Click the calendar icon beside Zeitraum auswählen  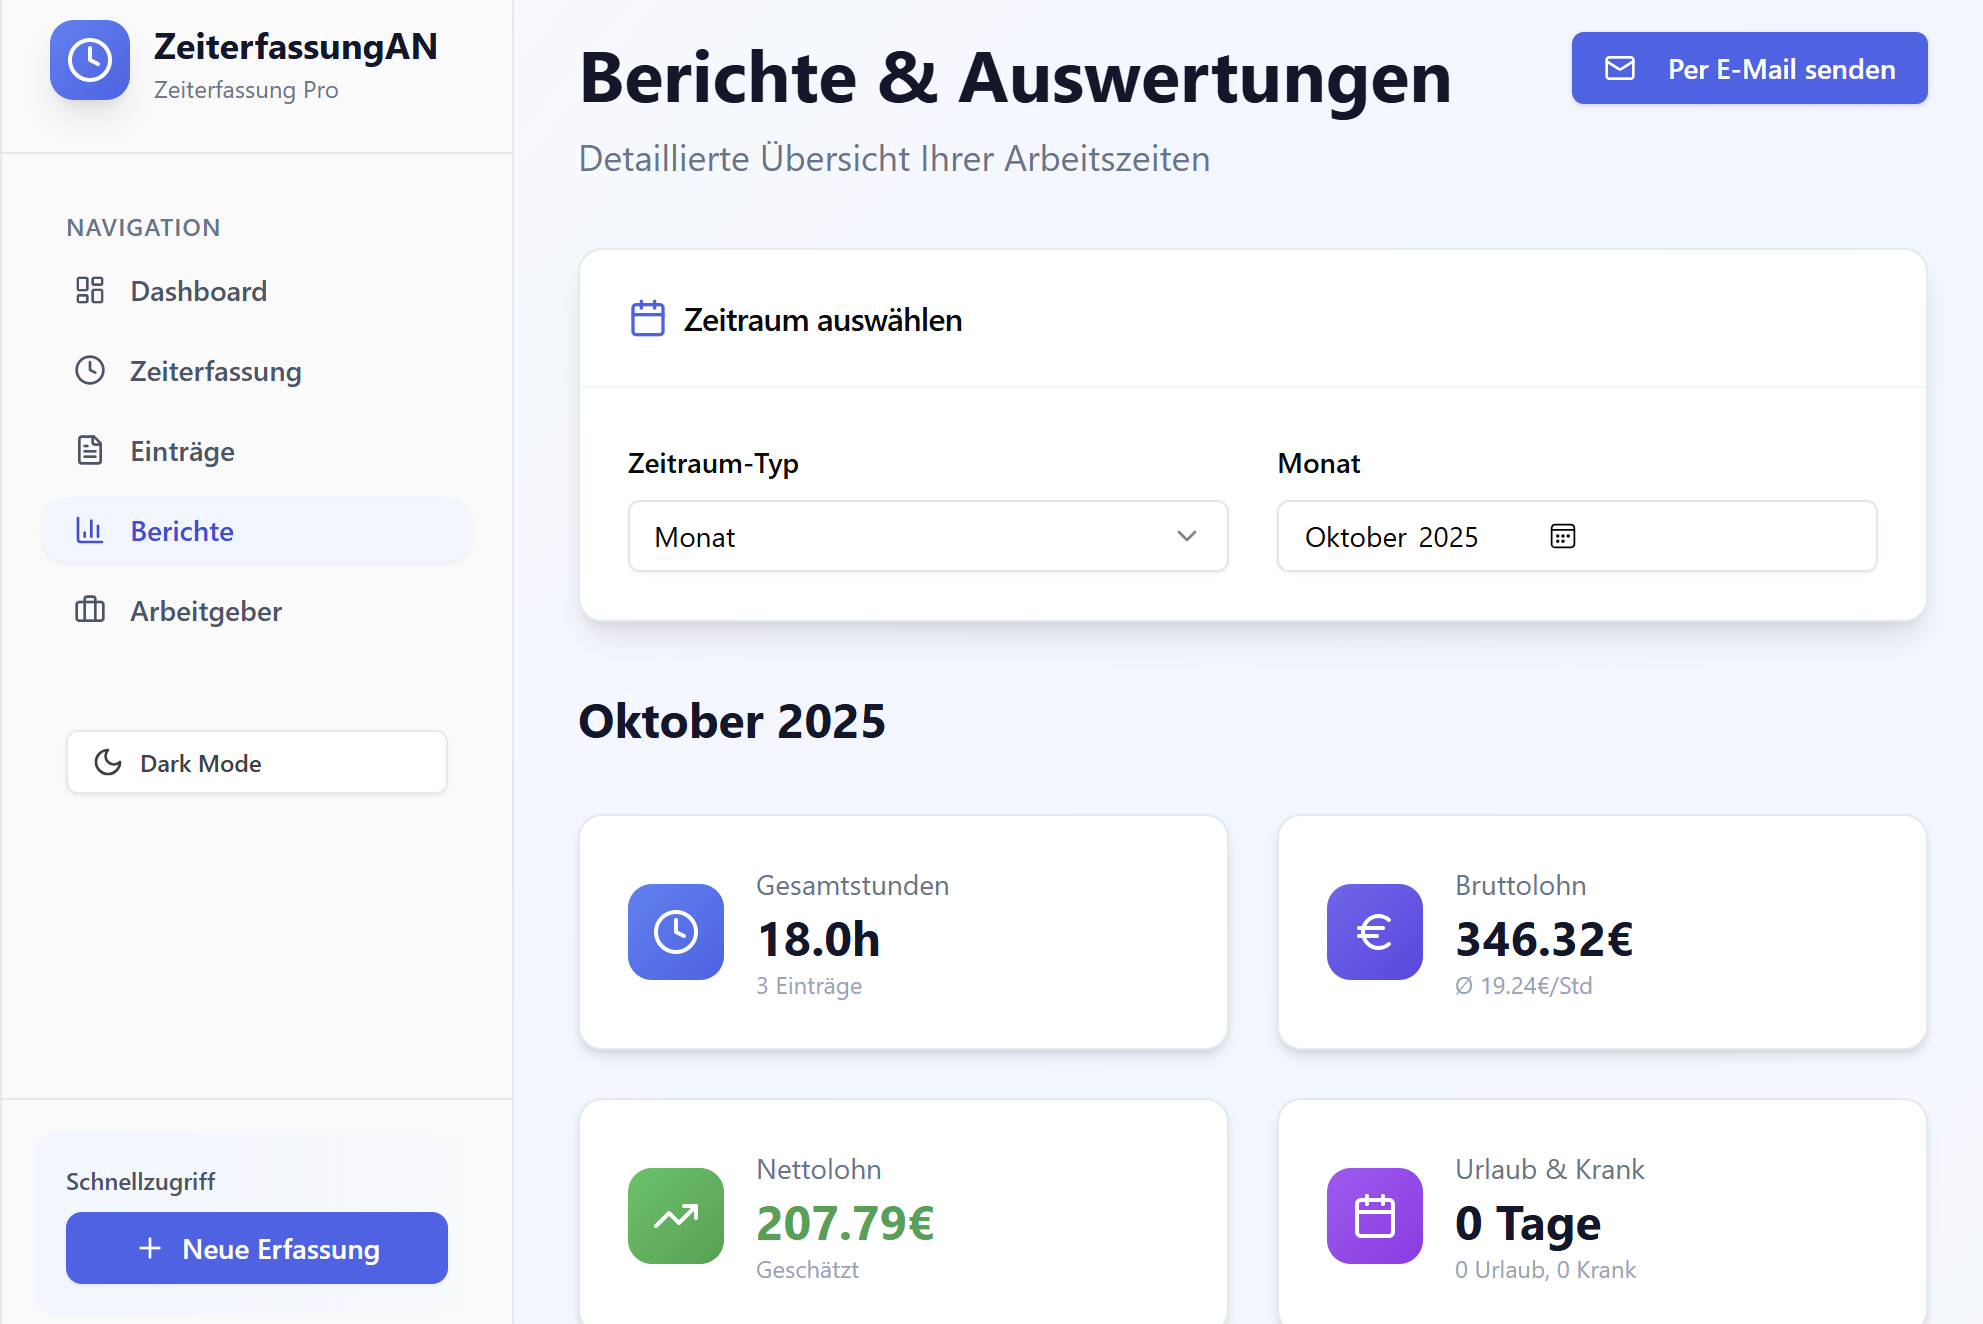coord(648,319)
